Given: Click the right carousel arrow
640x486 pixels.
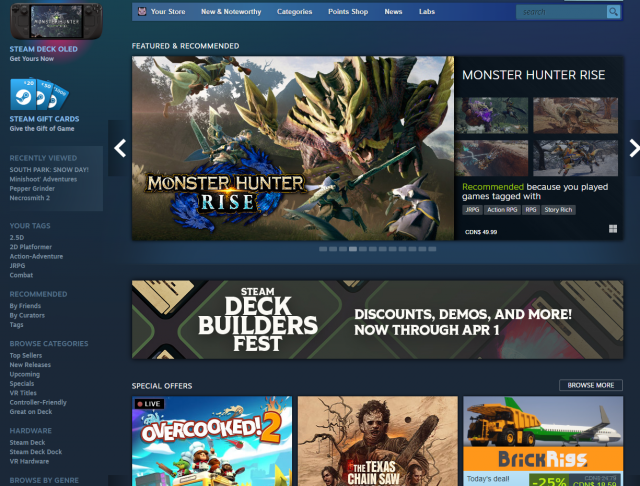Looking at the screenshot, I should pyautogui.click(x=633, y=148).
